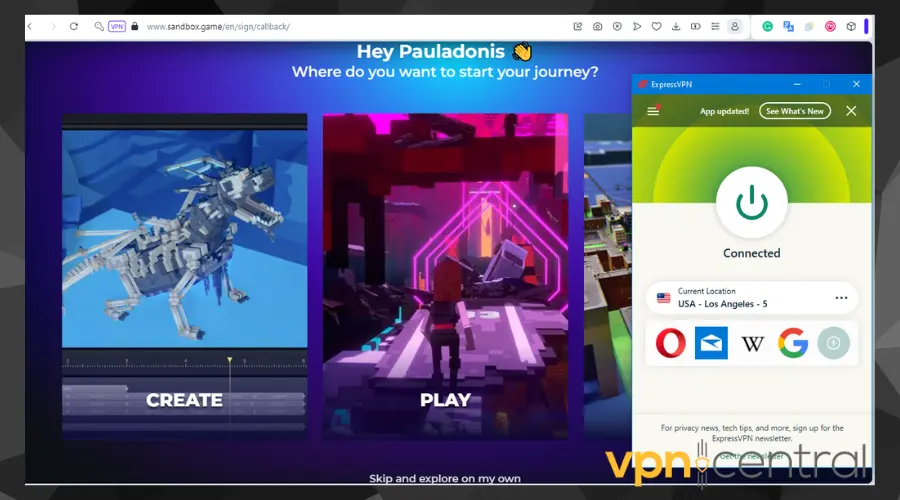Viewport: 900px width, 500px height.
Task: Open the extensions cube icon
Action: 851,26
